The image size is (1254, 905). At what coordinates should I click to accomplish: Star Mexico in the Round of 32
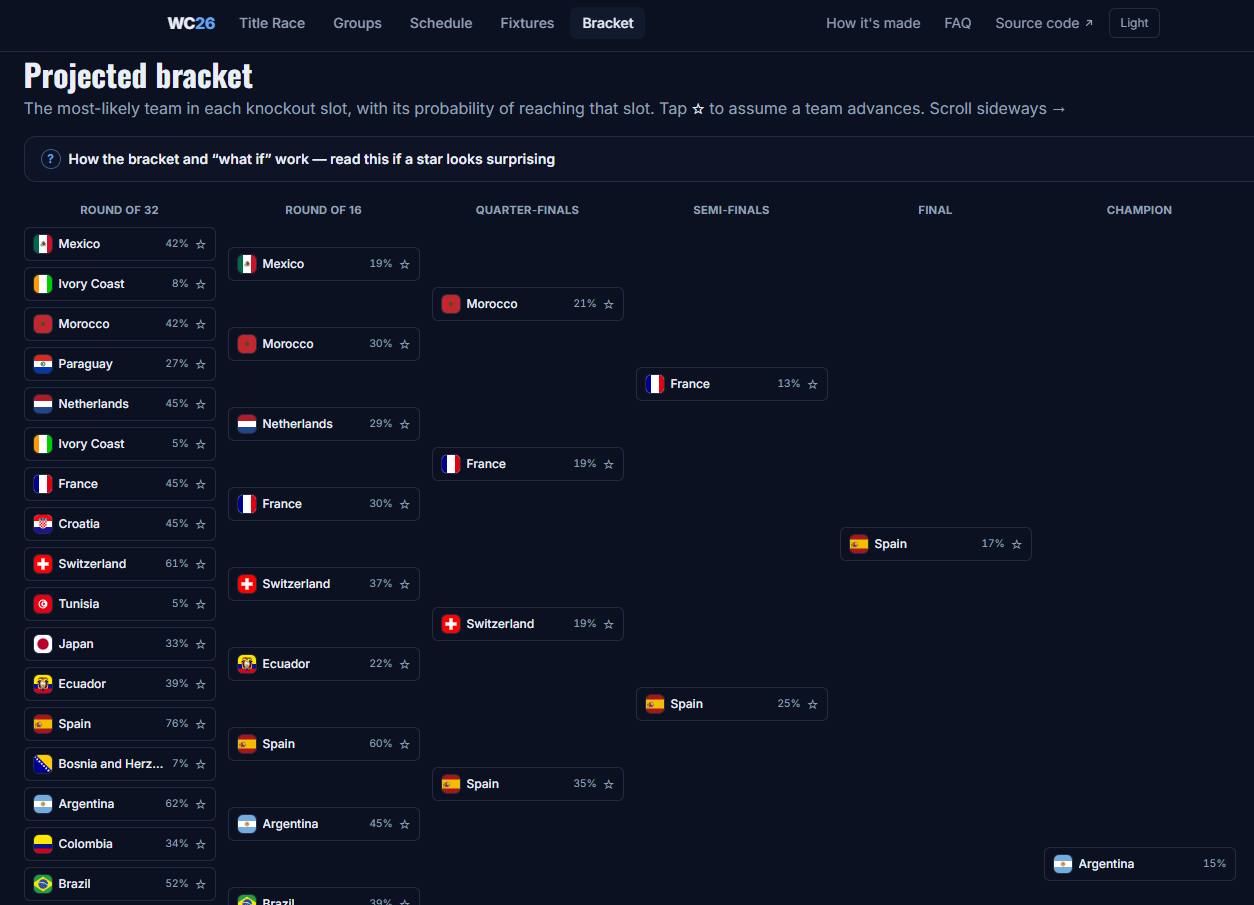[201, 244]
